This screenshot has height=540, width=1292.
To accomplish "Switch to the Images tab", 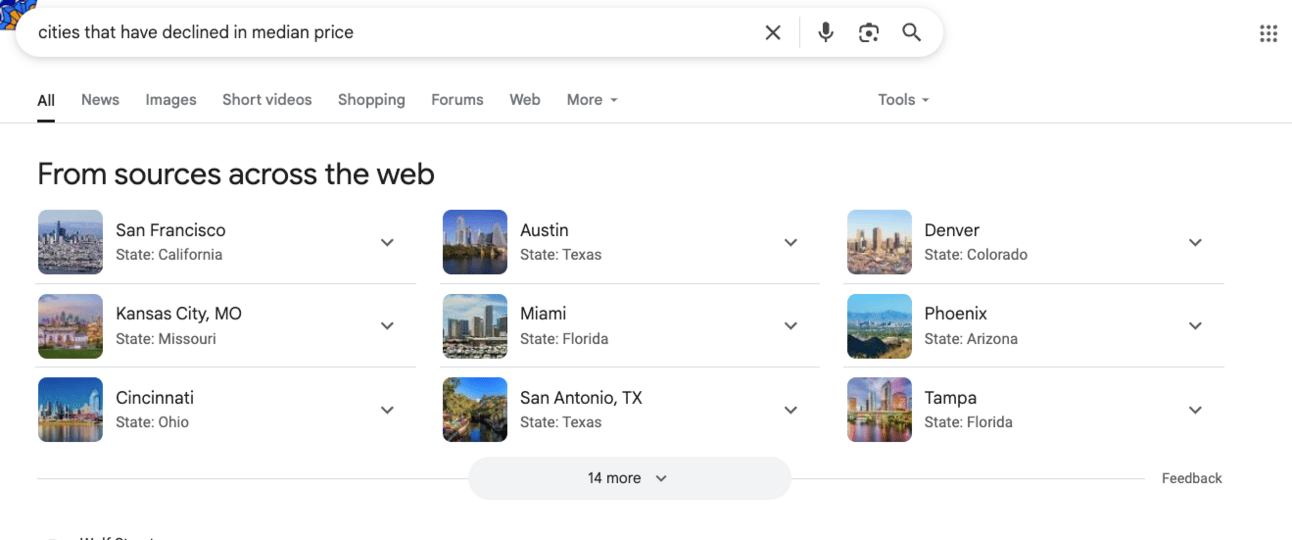I will pyautogui.click(x=171, y=100).
